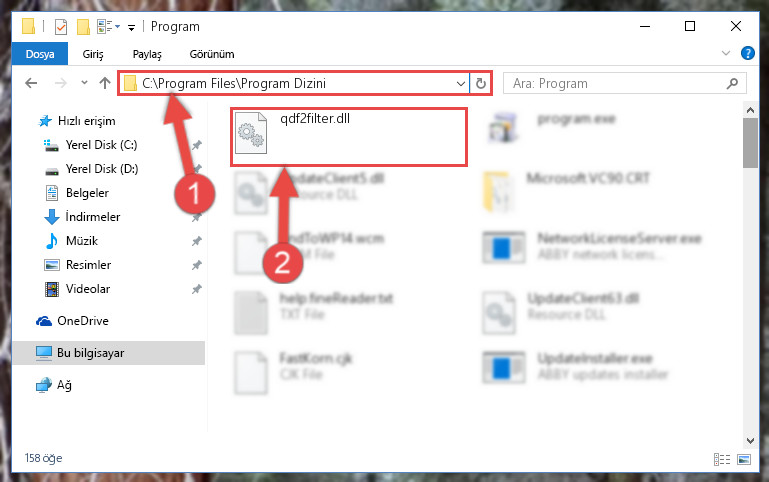This screenshot has height=482, width=769.
Task: Open the Görünüm ribbon tab
Action: coord(212,54)
